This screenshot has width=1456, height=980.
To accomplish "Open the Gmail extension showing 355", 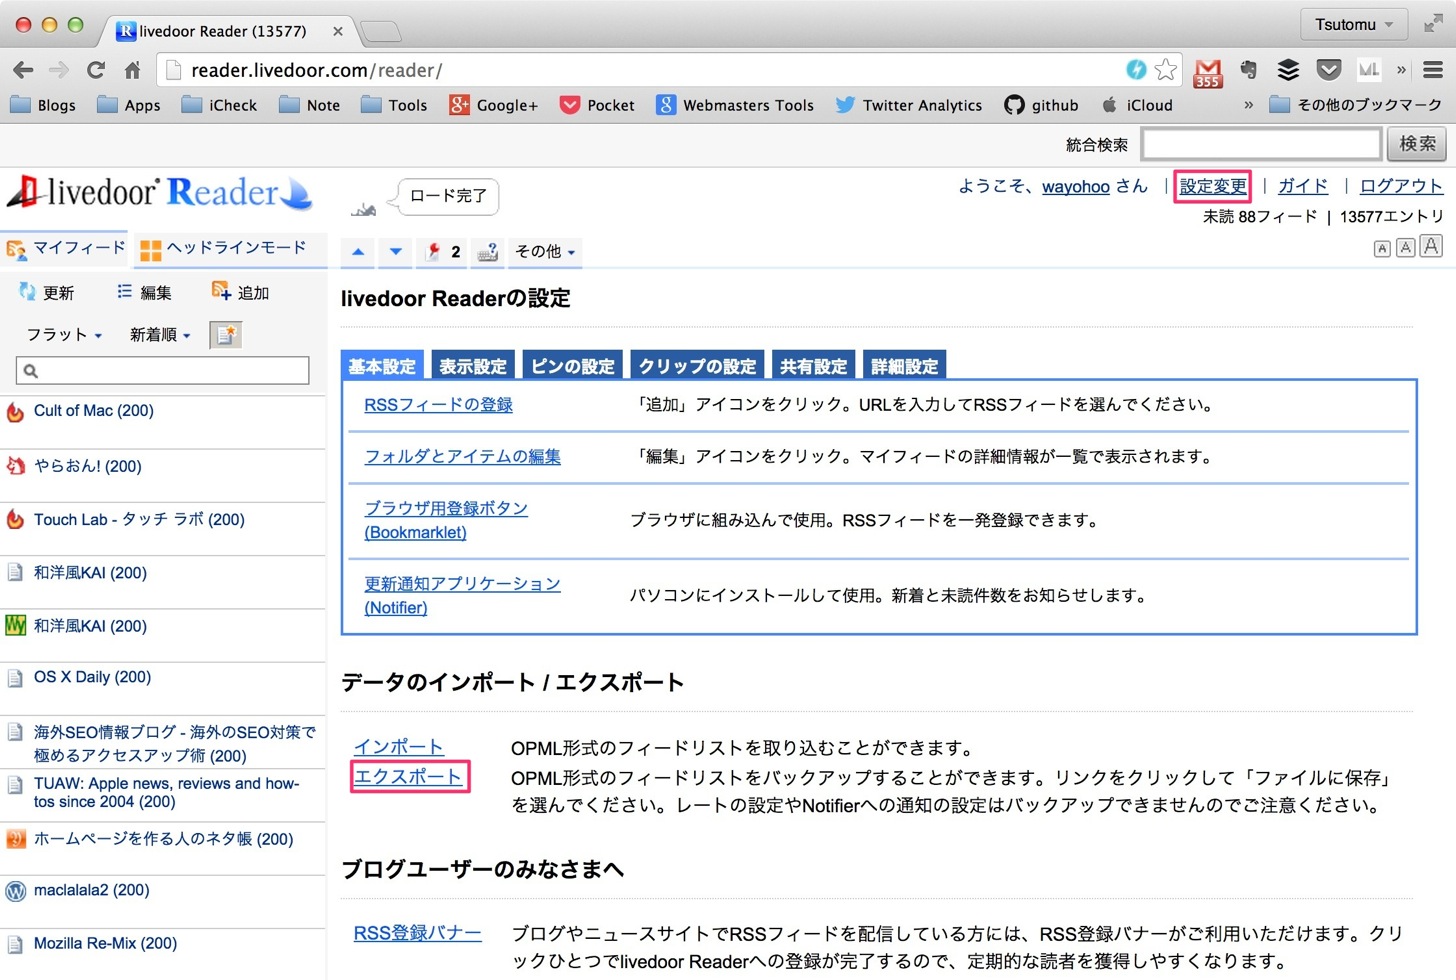I will 1208,71.
